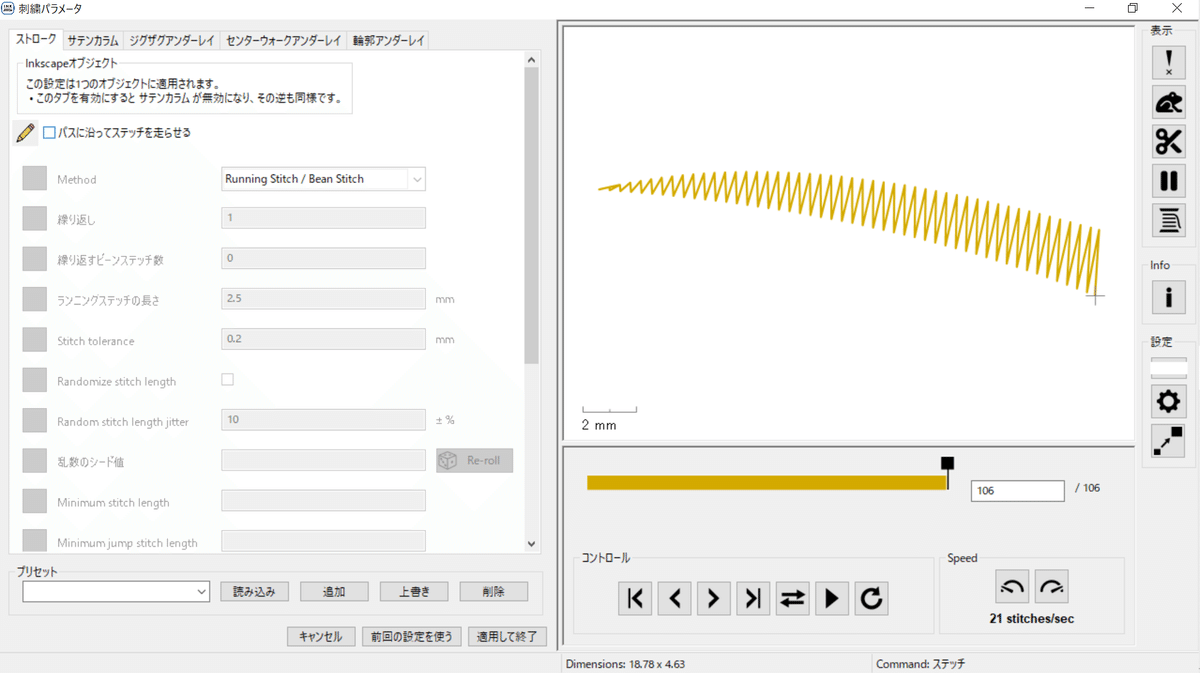Image resolution: width=1200 pixels, height=673 pixels.
Task: Click the current stitch number field showing 106
Action: (x=1017, y=491)
